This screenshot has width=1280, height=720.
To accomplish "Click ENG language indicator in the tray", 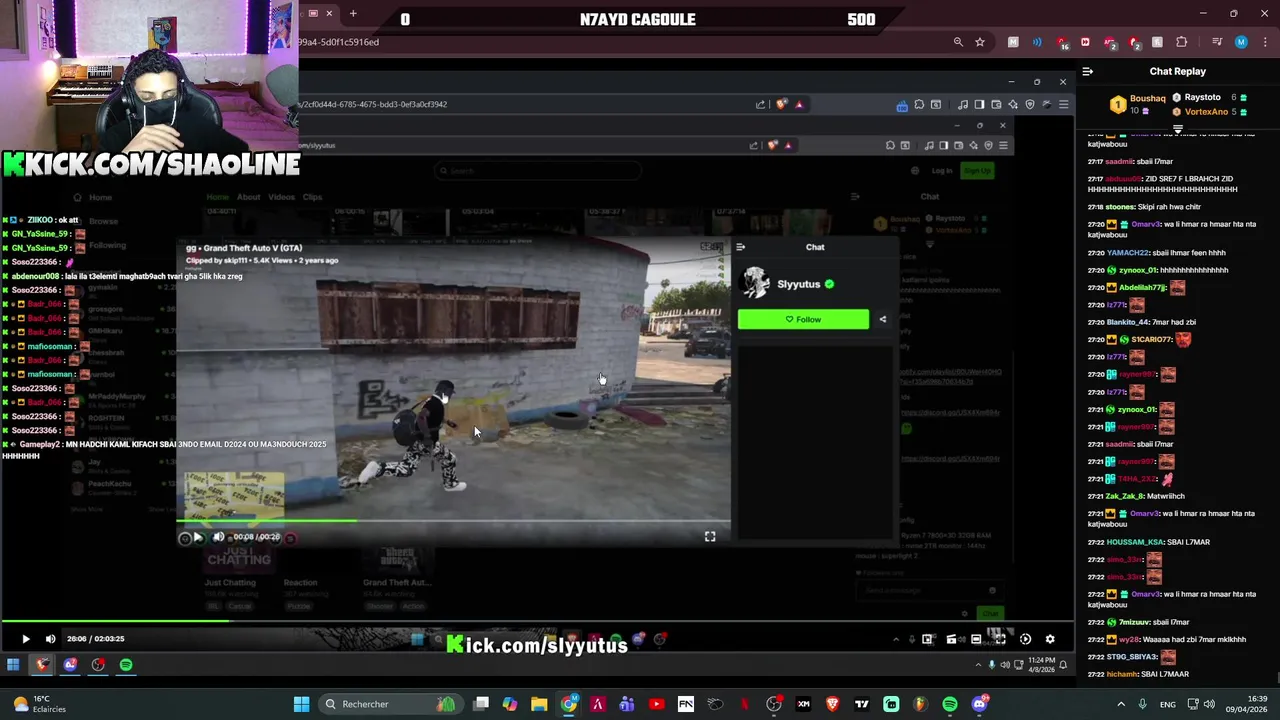I will 1168,704.
